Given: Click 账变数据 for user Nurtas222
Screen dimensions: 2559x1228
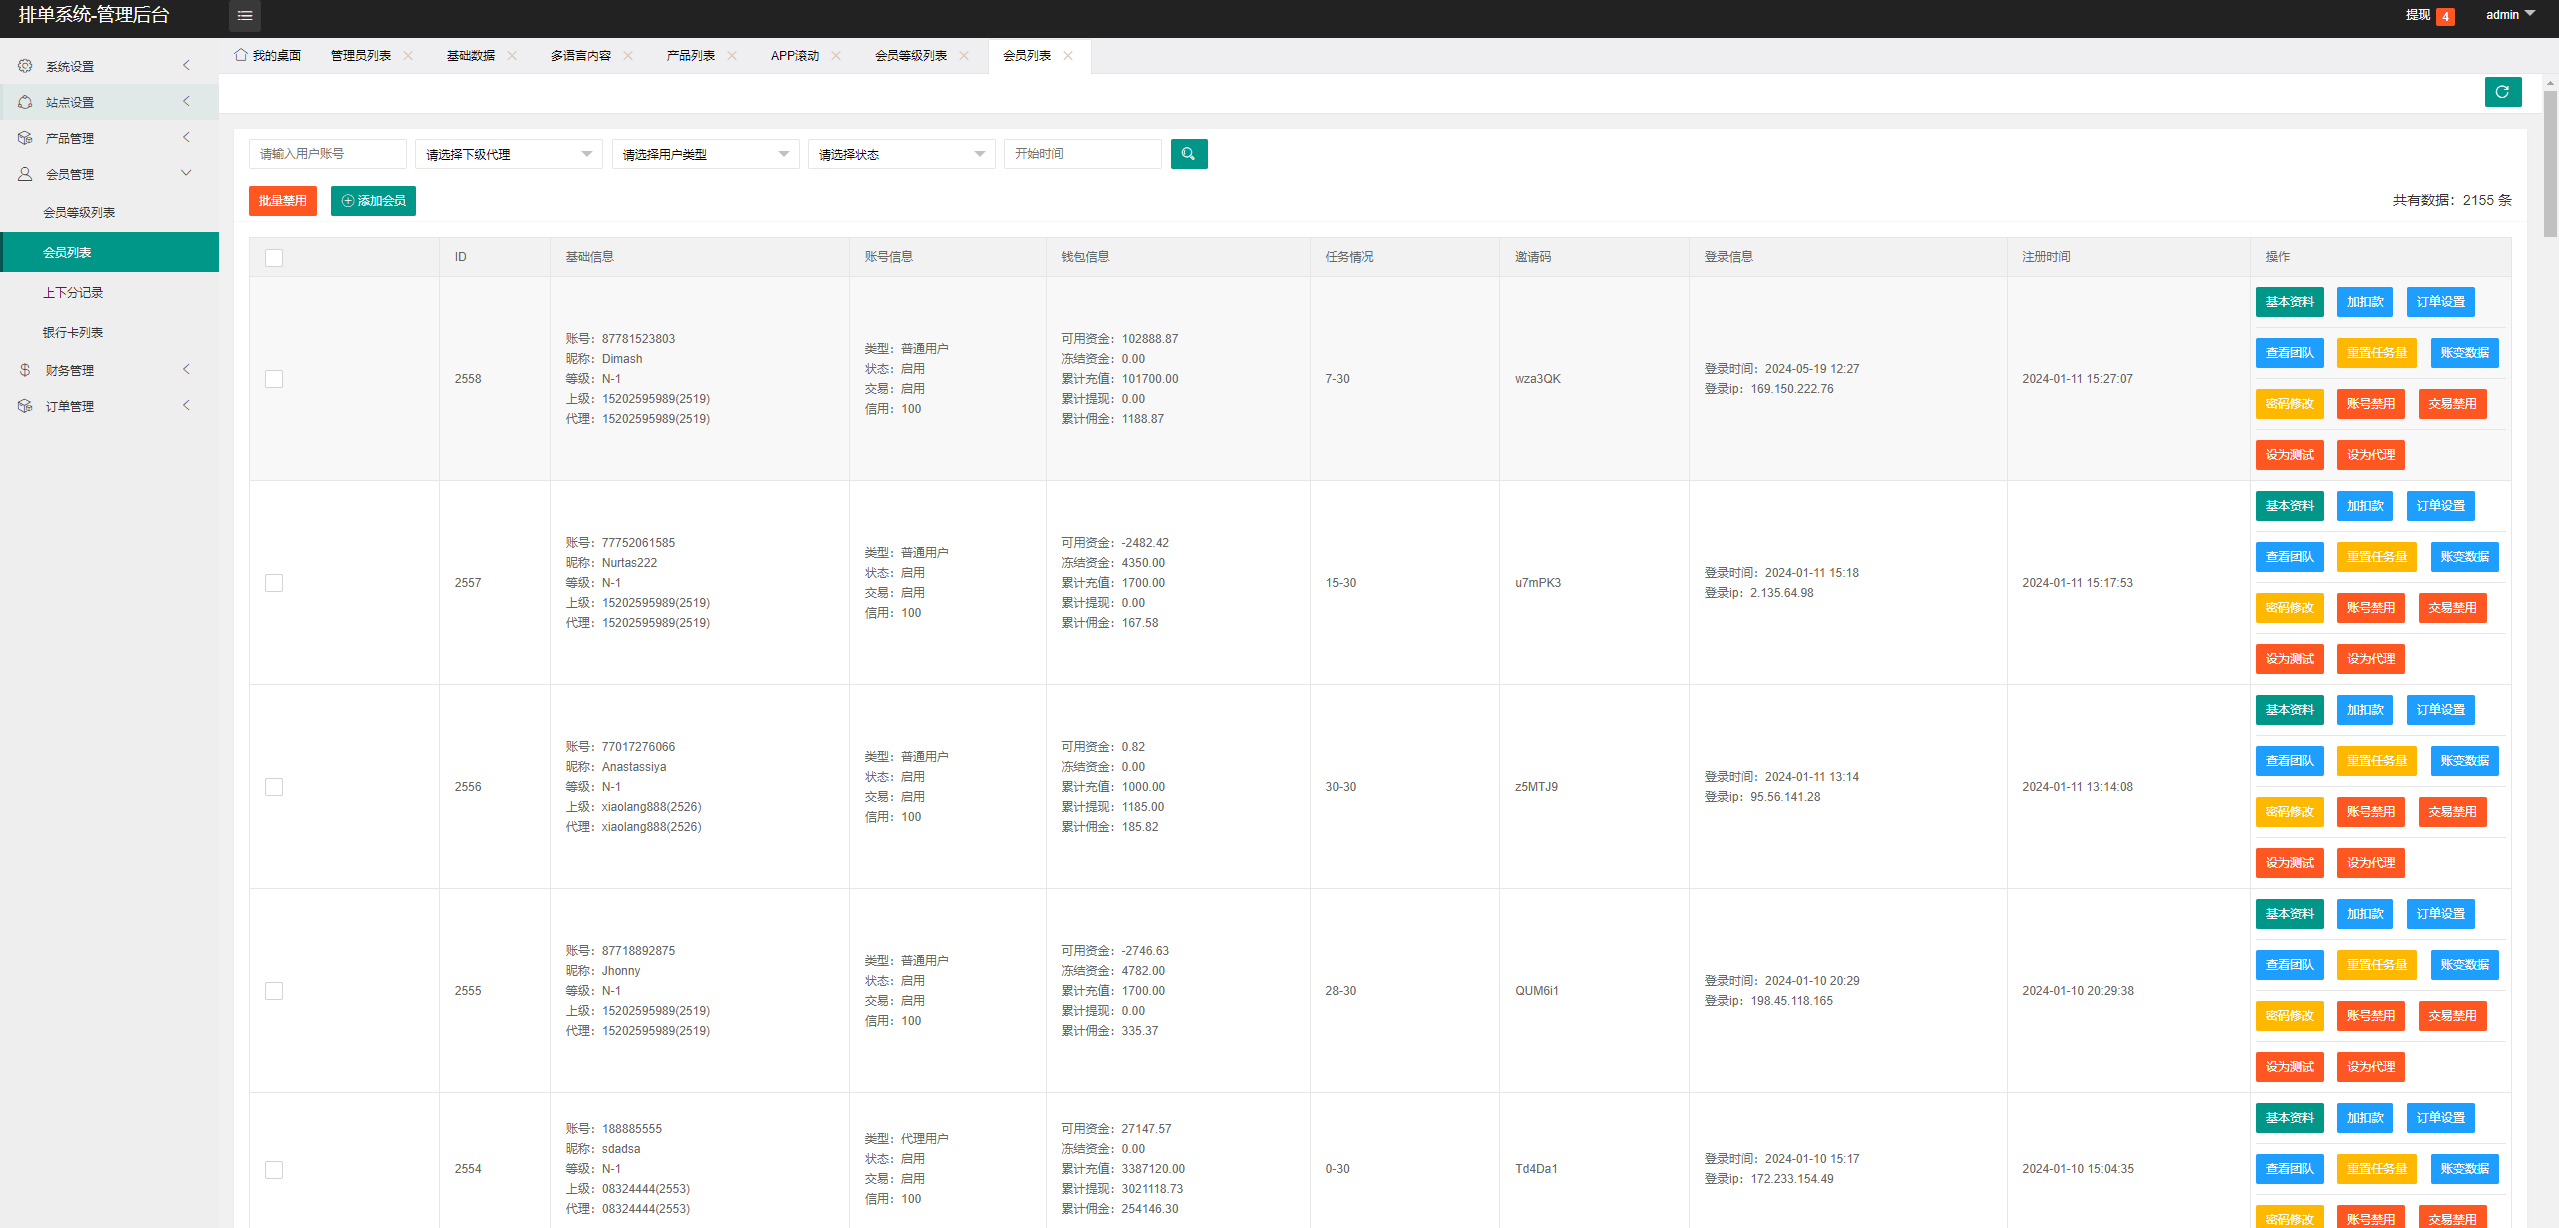Looking at the screenshot, I should tap(2464, 557).
